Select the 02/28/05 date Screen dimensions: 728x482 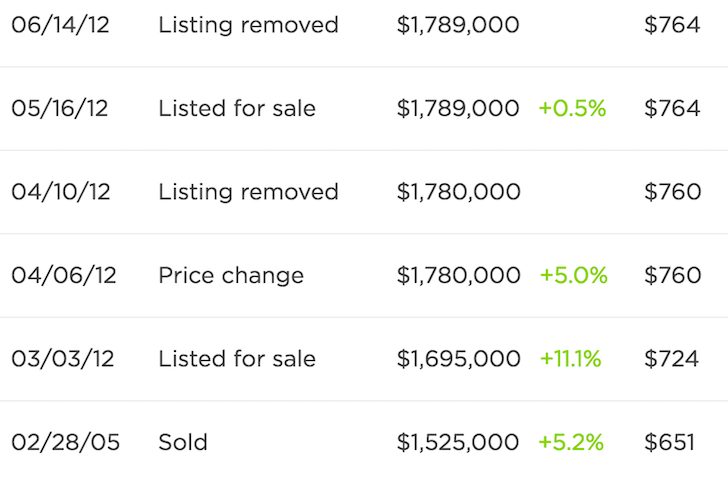tap(66, 442)
